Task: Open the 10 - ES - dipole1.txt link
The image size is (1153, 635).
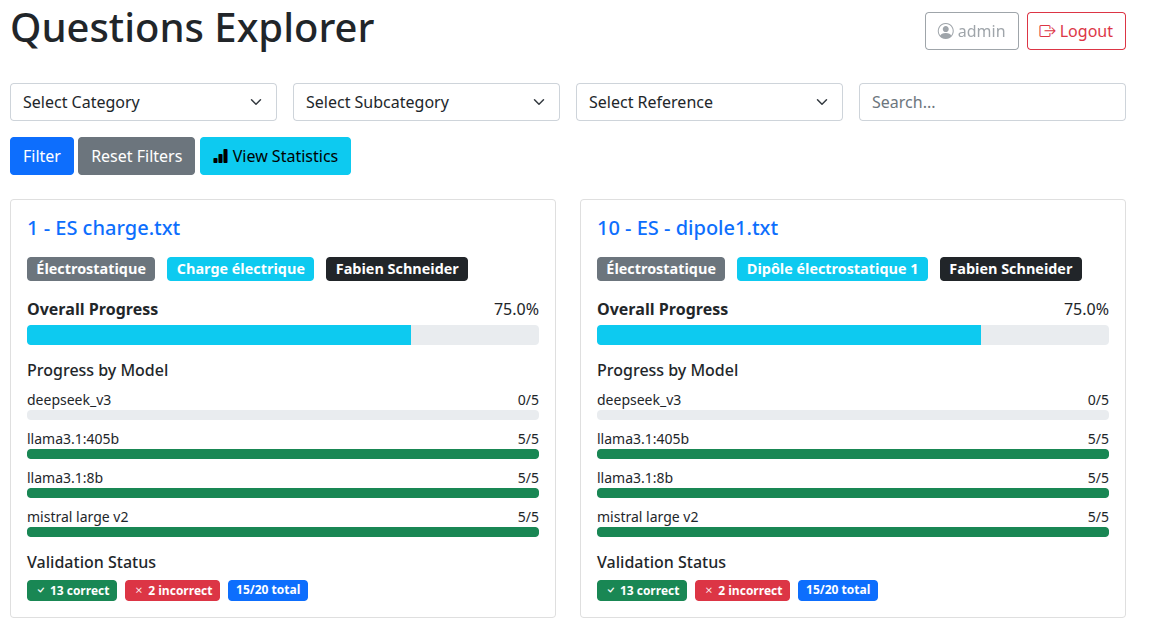Action: (x=687, y=228)
